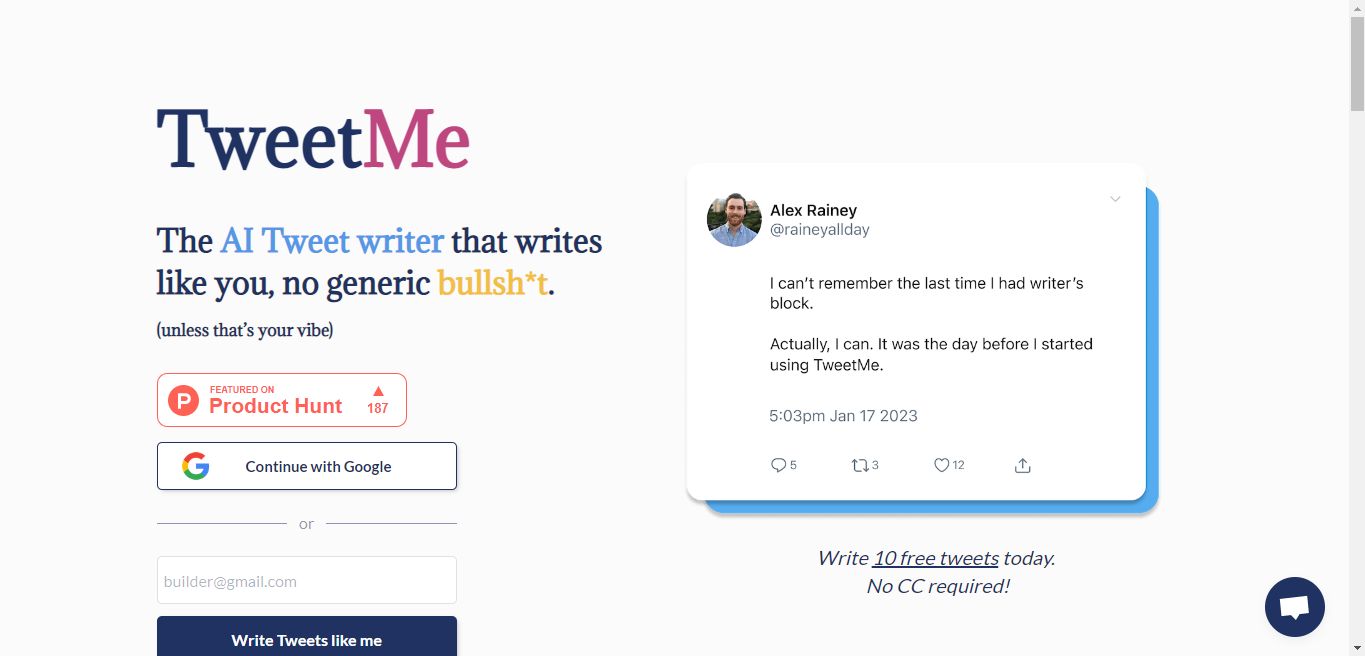Click the share upload icon on tweet
This screenshot has width=1365, height=656.
point(1022,465)
